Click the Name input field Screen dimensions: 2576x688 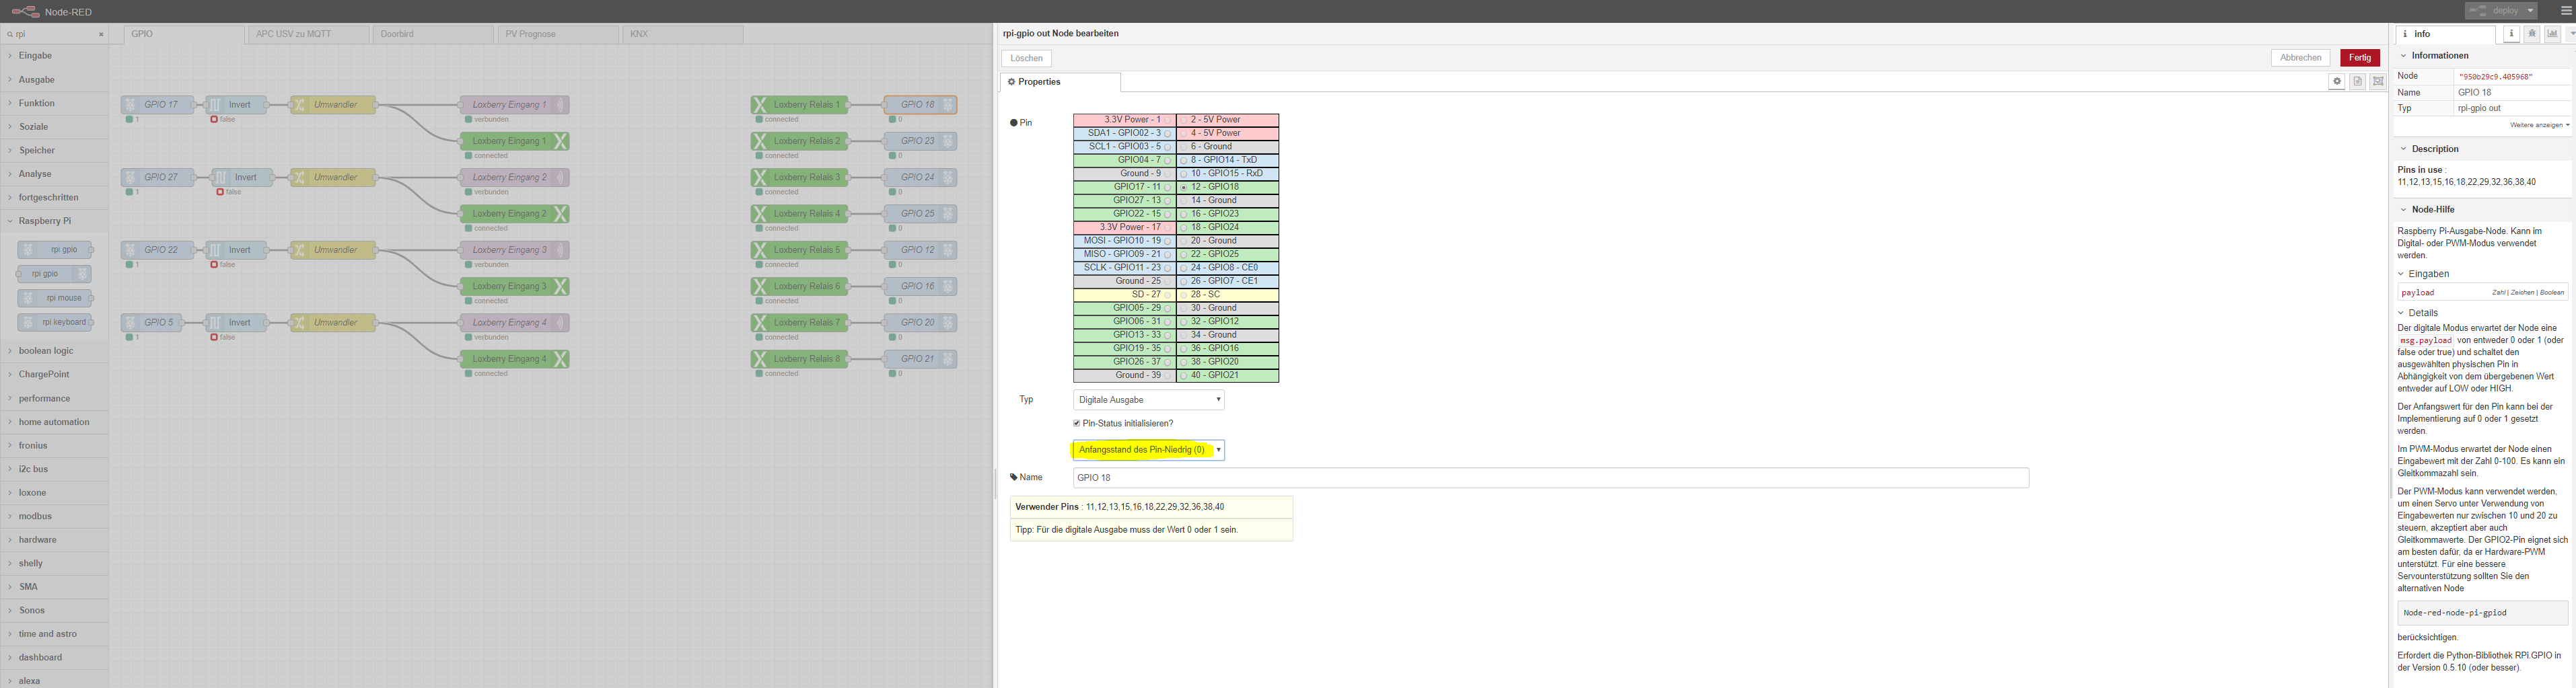click(1550, 478)
